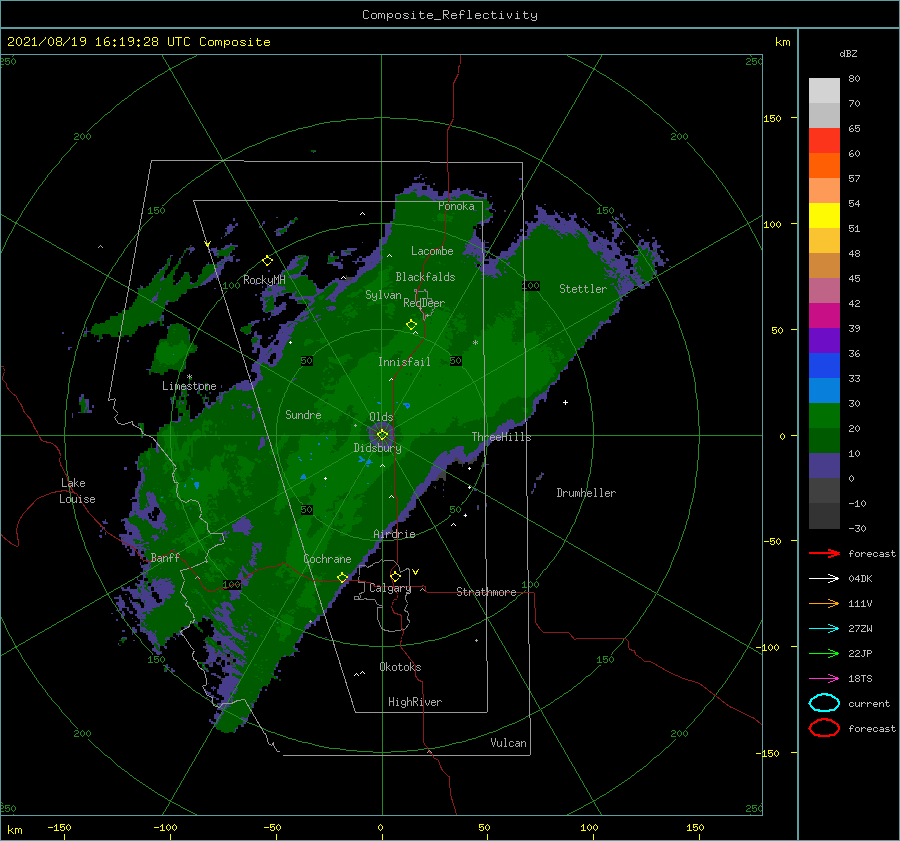Image resolution: width=900 pixels, height=841 pixels.
Task: Select the white 04DK arrow legend icon
Action: click(824, 579)
